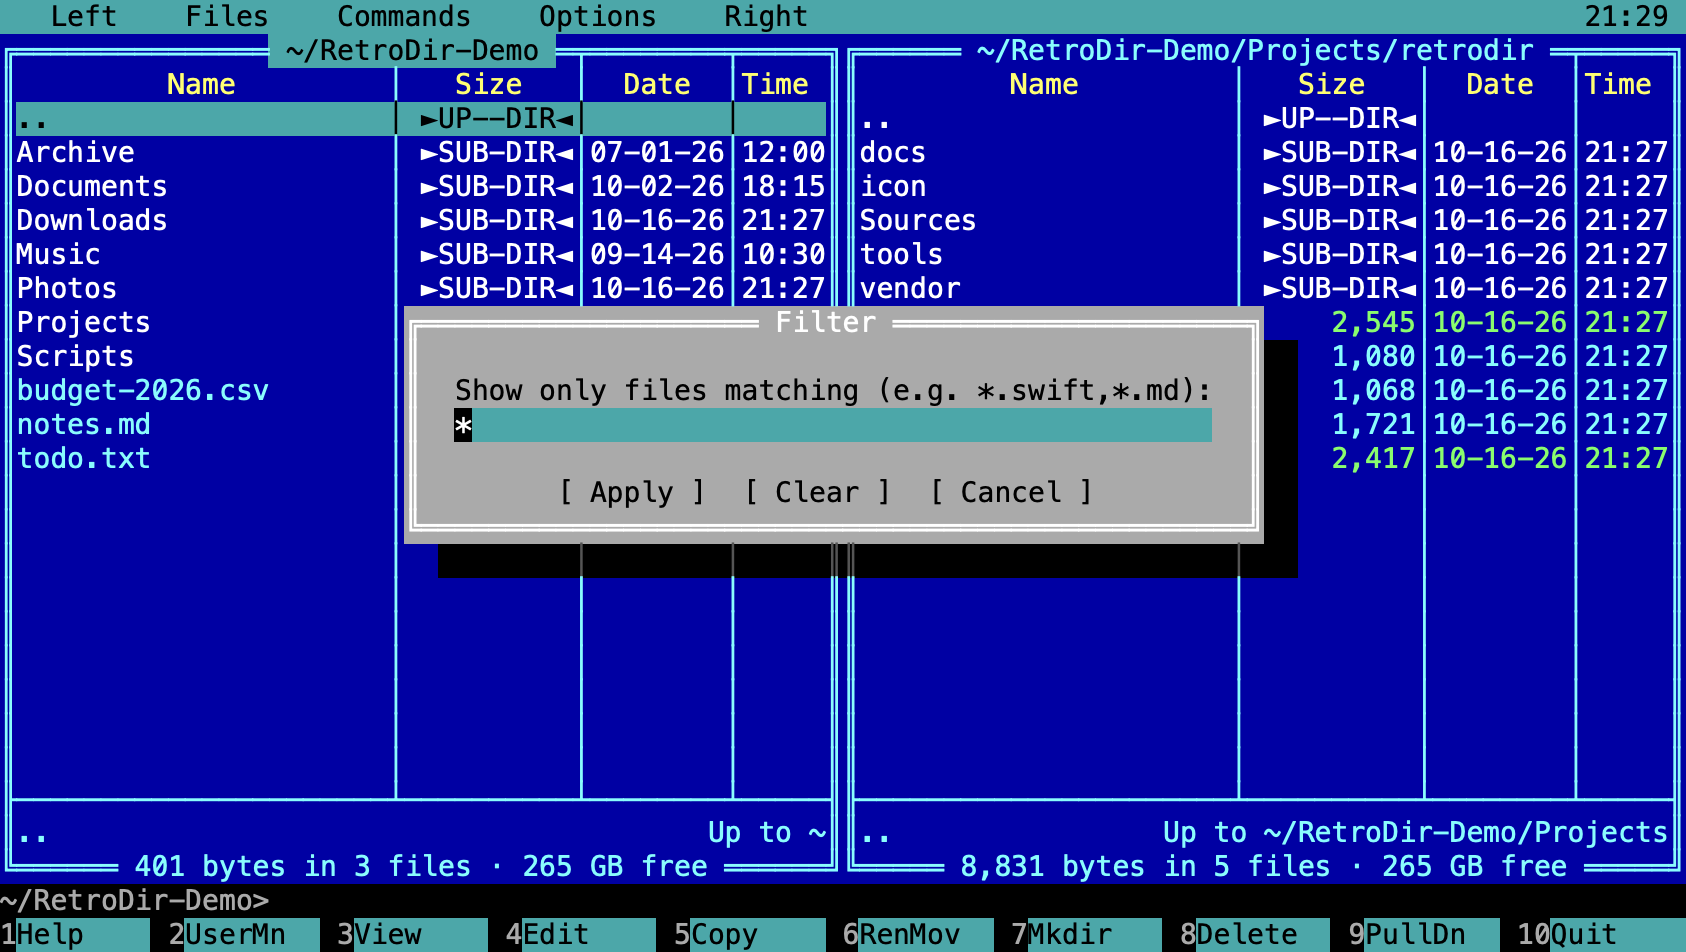Click the 9PullDn function key
Viewport: 1686px width, 952px height.
point(1424,935)
